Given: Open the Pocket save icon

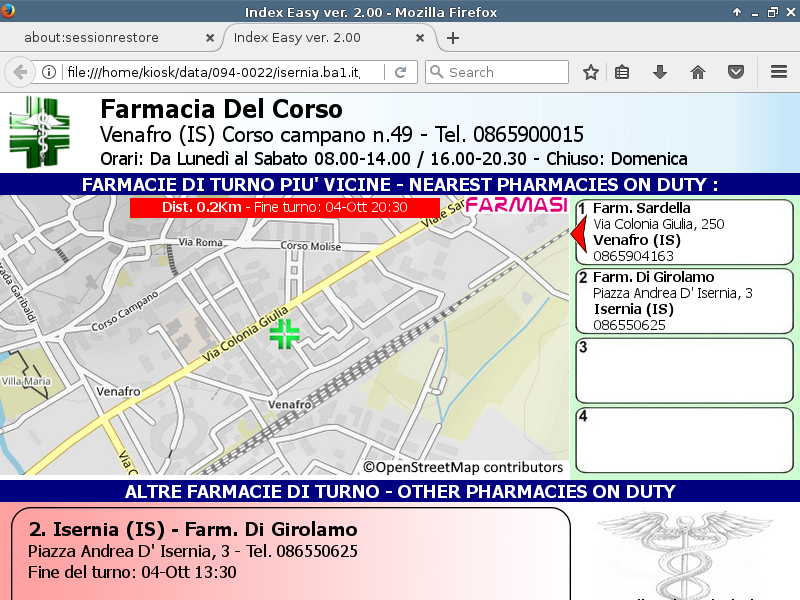Looking at the screenshot, I should [x=736, y=72].
